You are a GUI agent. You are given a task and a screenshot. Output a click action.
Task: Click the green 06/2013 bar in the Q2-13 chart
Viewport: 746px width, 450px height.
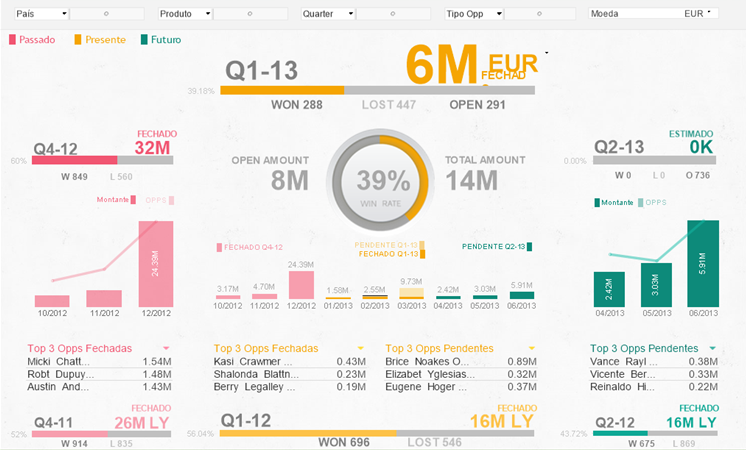tap(703, 263)
